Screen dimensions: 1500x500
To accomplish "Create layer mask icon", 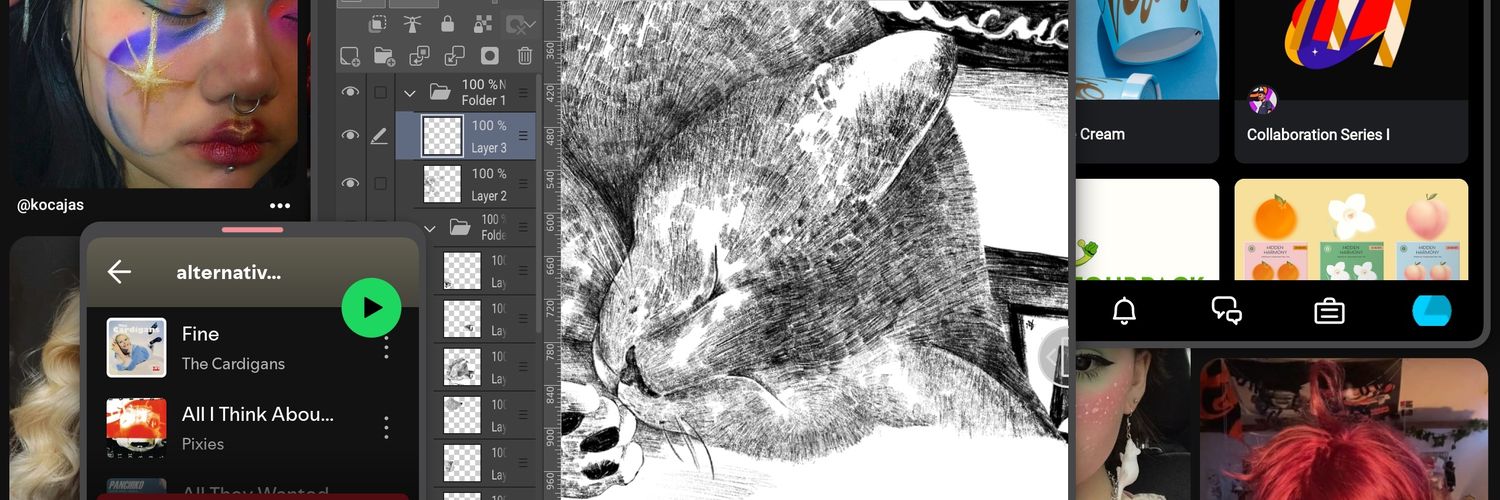I will 489,56.
